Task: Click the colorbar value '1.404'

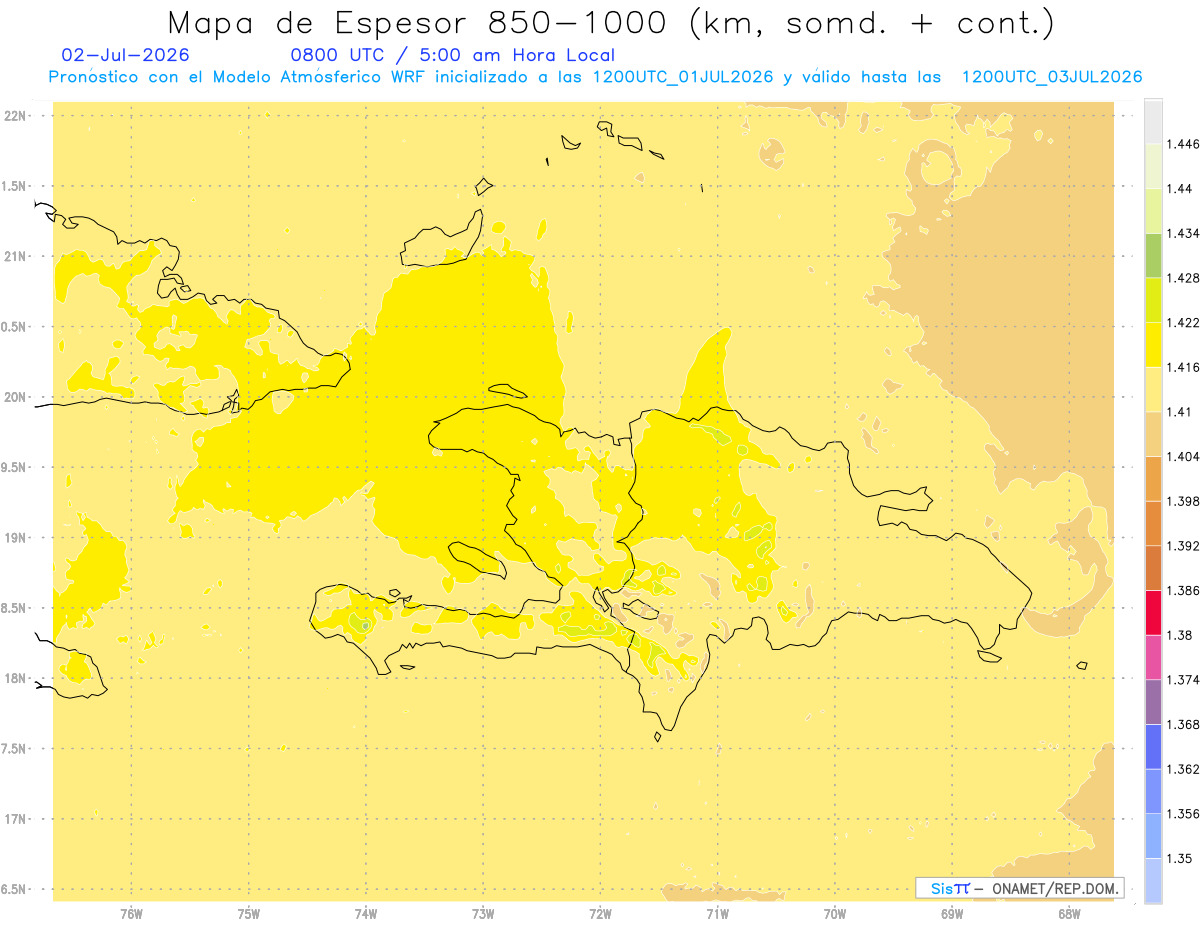Action: [x=1184, y=456]
